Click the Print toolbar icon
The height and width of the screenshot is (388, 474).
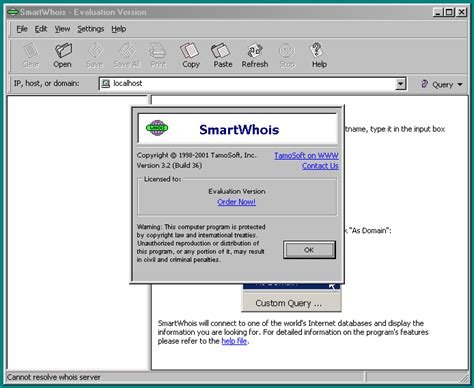[158, 55]
